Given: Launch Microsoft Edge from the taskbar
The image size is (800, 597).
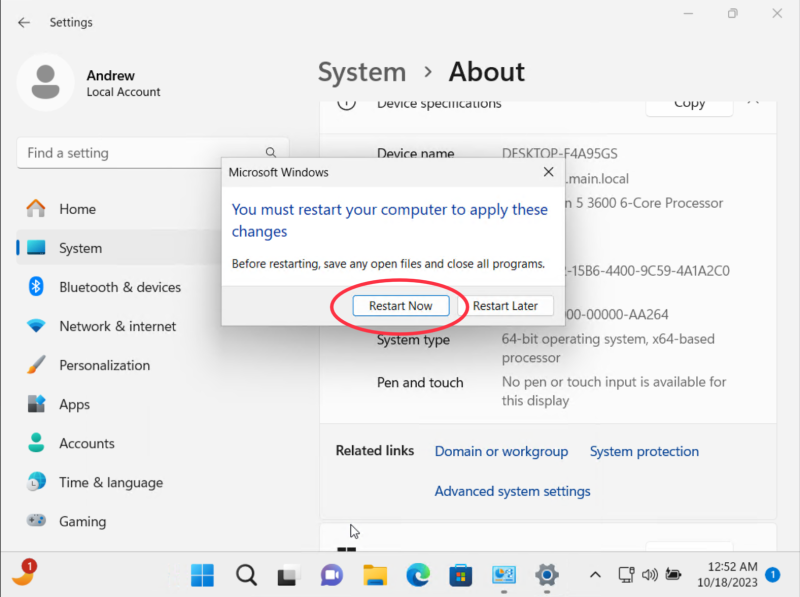Looking at the screenshot, I should click(x=417, y=575).
